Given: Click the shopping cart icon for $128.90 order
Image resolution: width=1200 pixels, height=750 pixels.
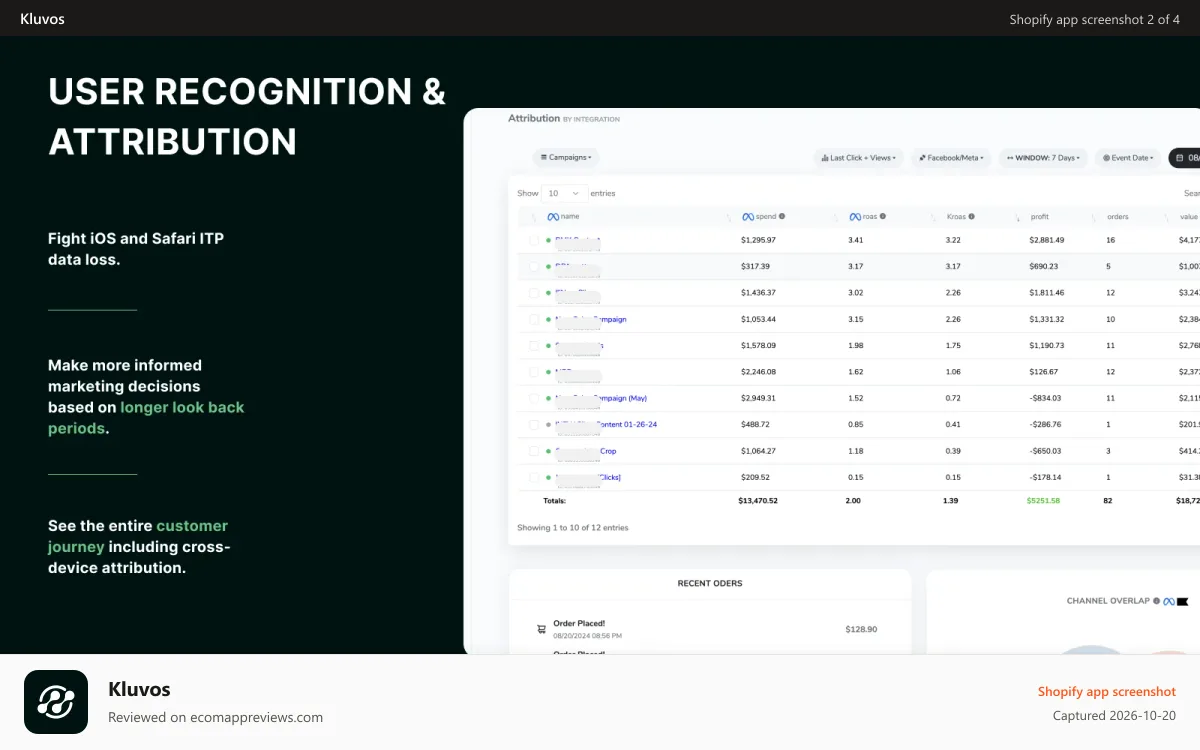Looking at the screenshot, I should click(x=541, y=629).
